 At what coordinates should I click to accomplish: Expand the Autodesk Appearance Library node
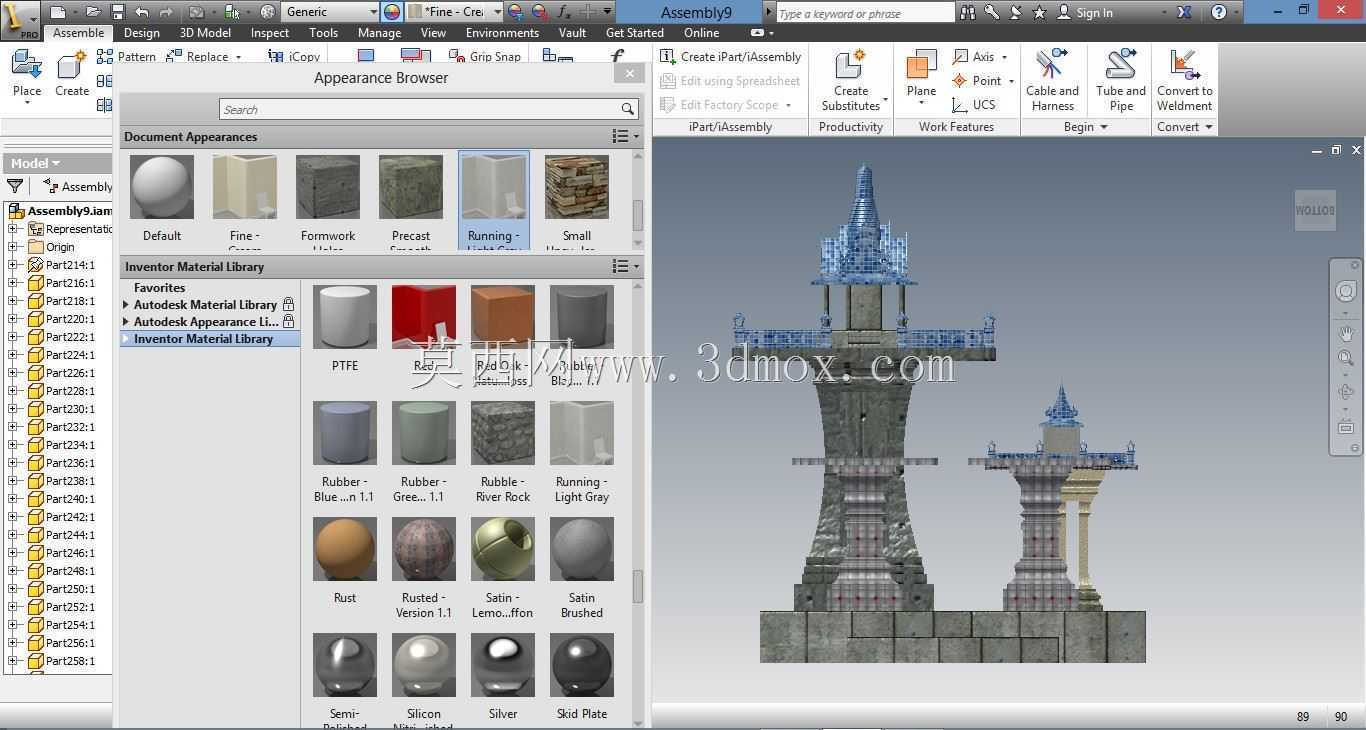click(x=126, y=322)
